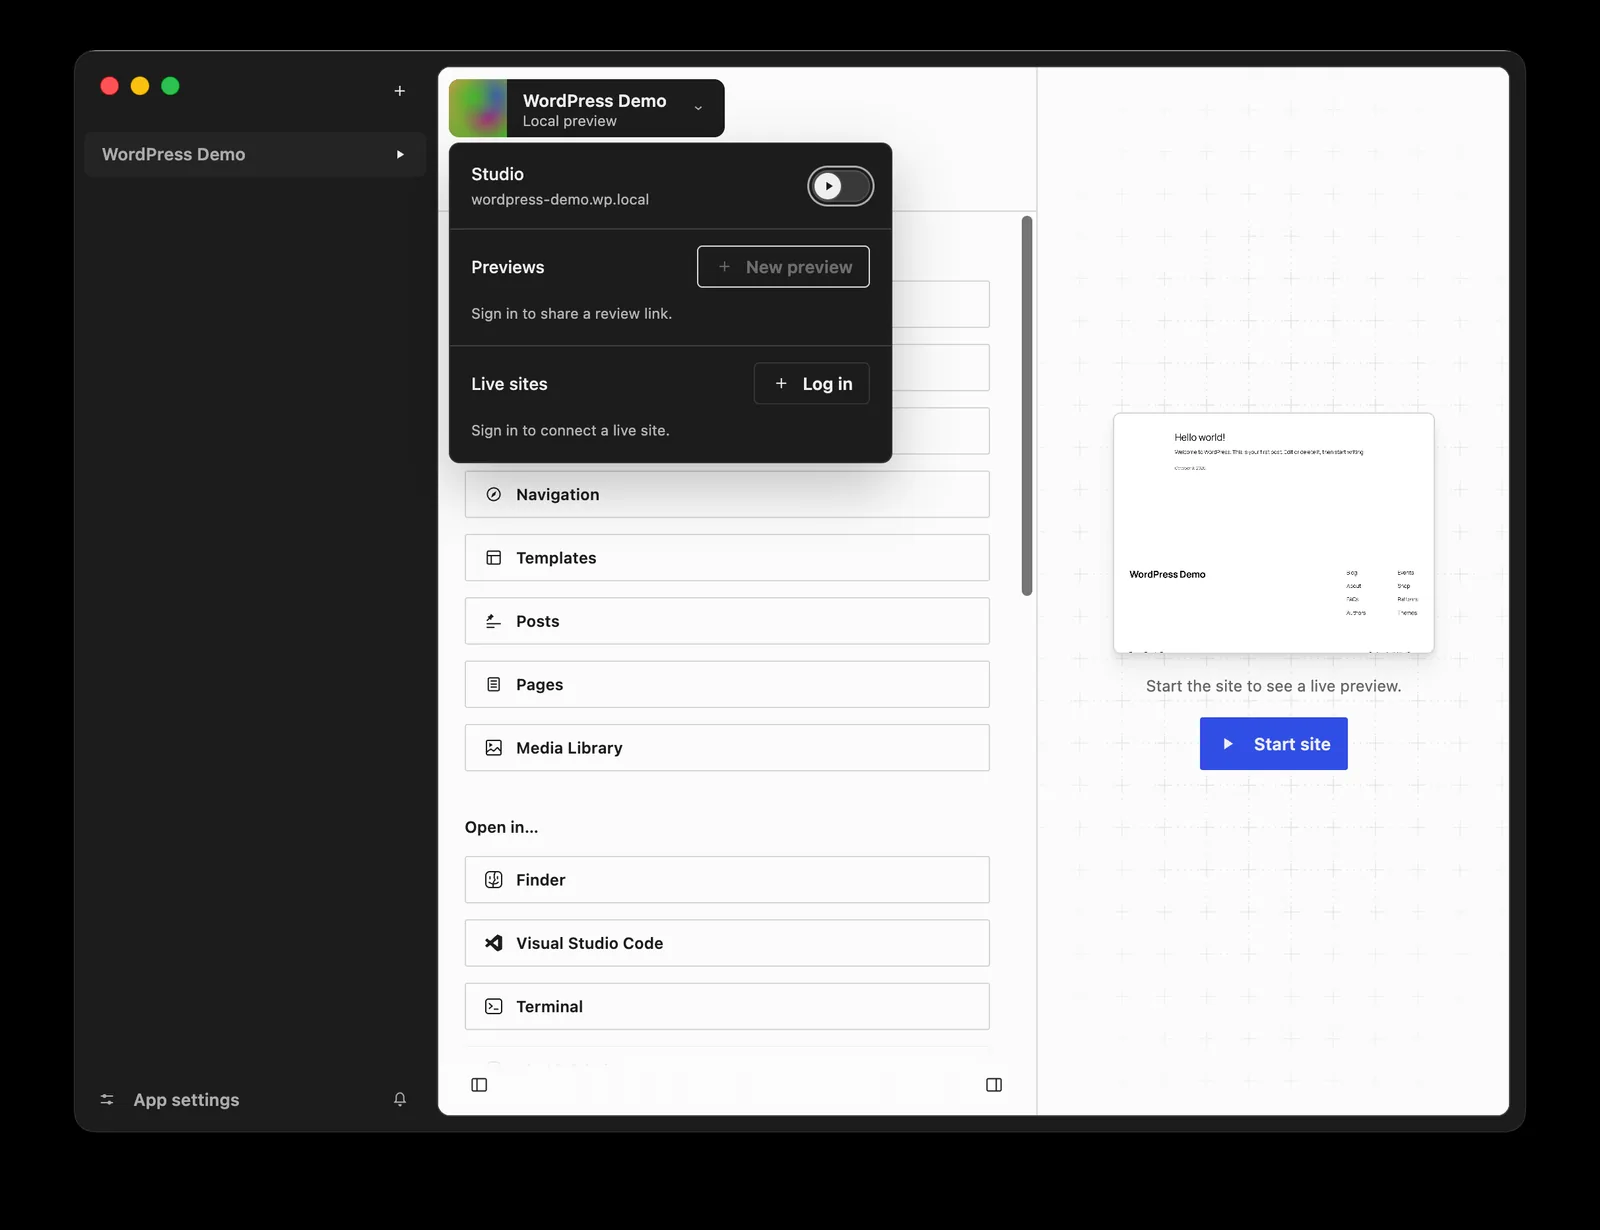Click the 'Studio' heading in the popup

[x=498, y=174]
